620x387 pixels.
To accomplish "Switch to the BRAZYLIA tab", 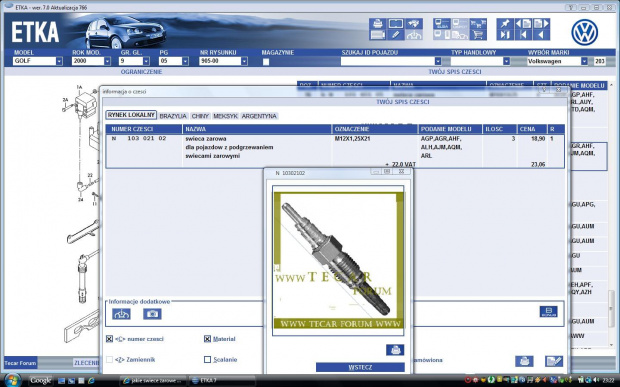I will (173, 116).
